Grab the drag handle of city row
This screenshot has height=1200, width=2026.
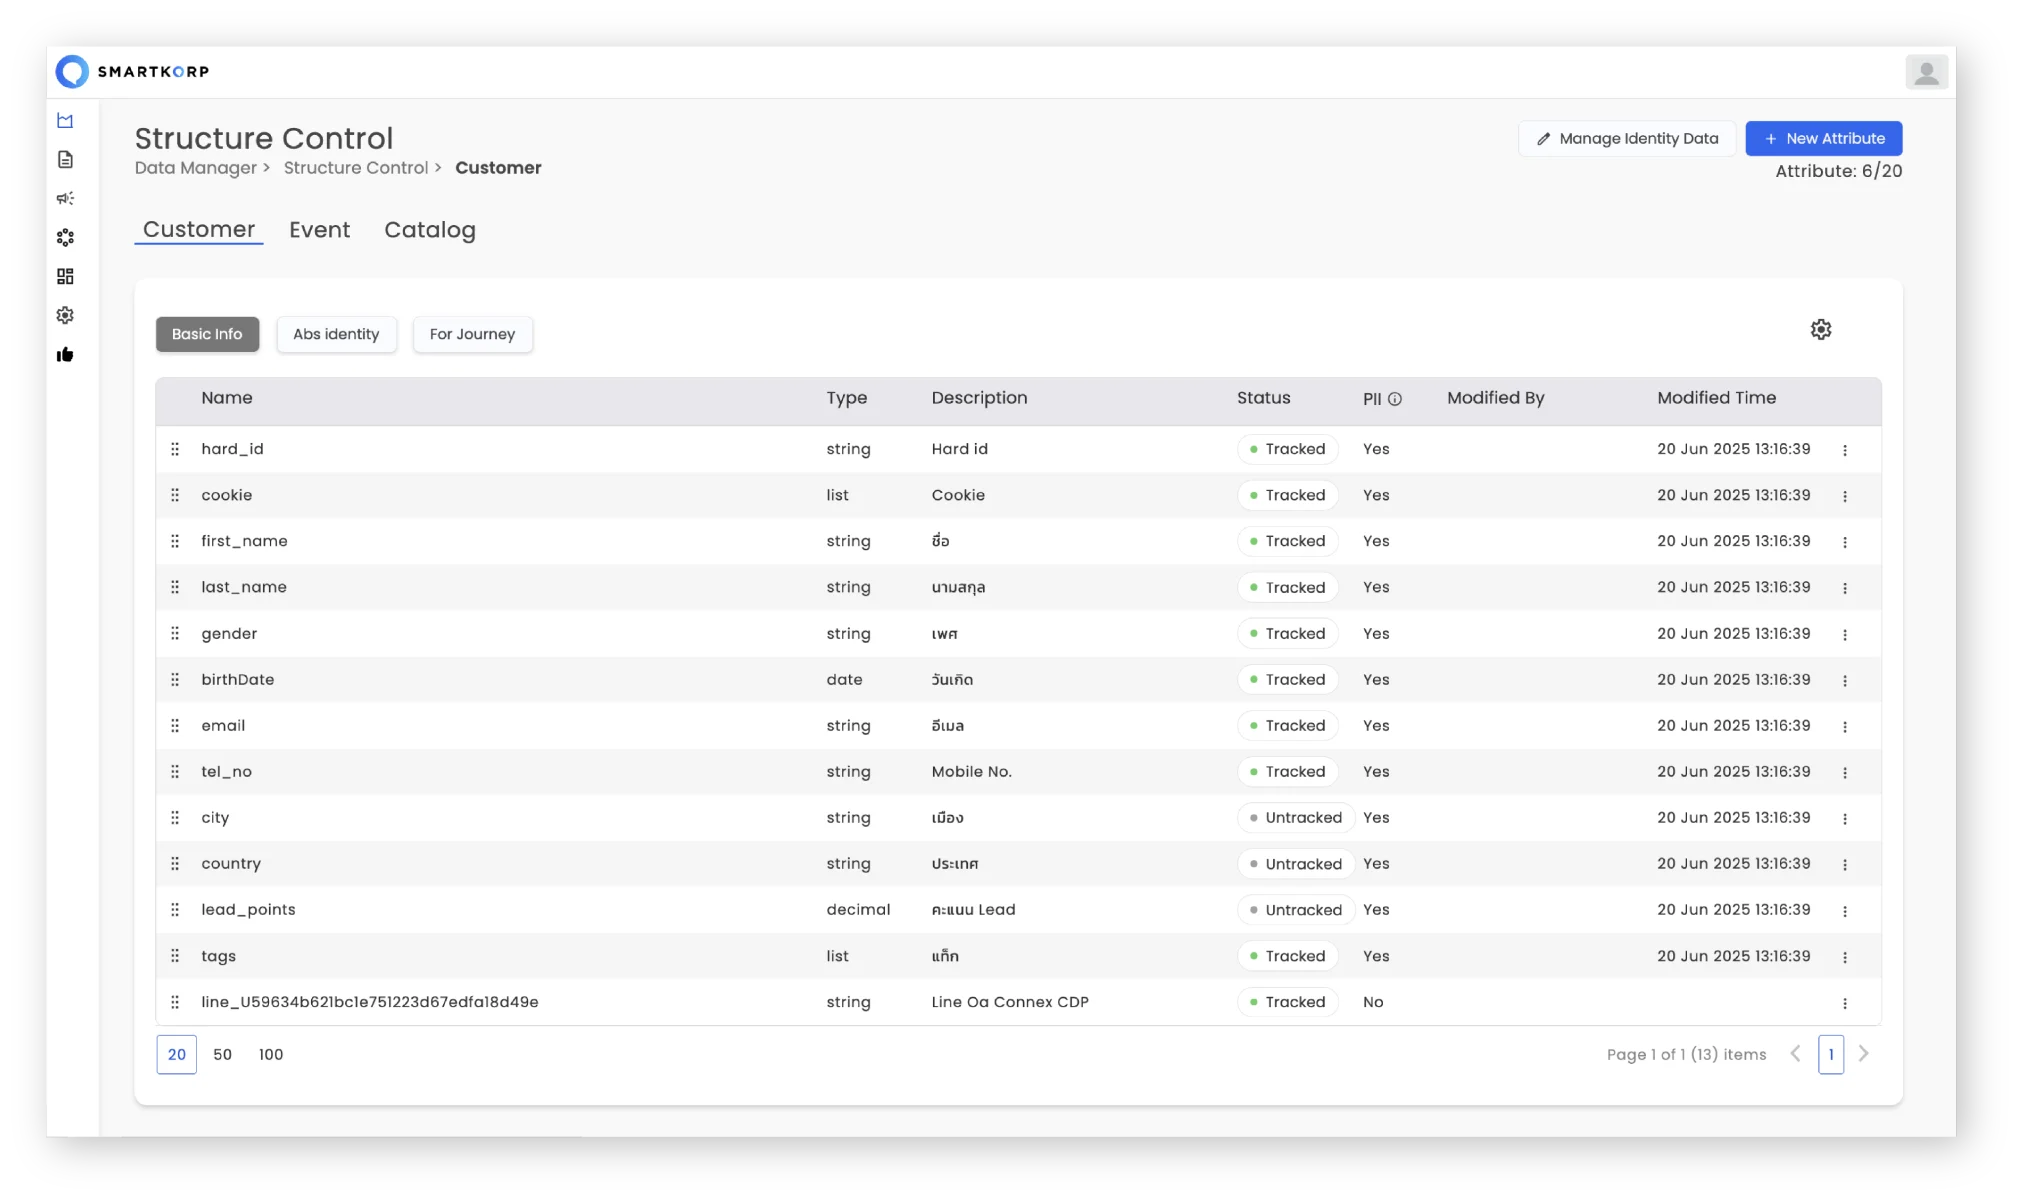tap(175, 817)
